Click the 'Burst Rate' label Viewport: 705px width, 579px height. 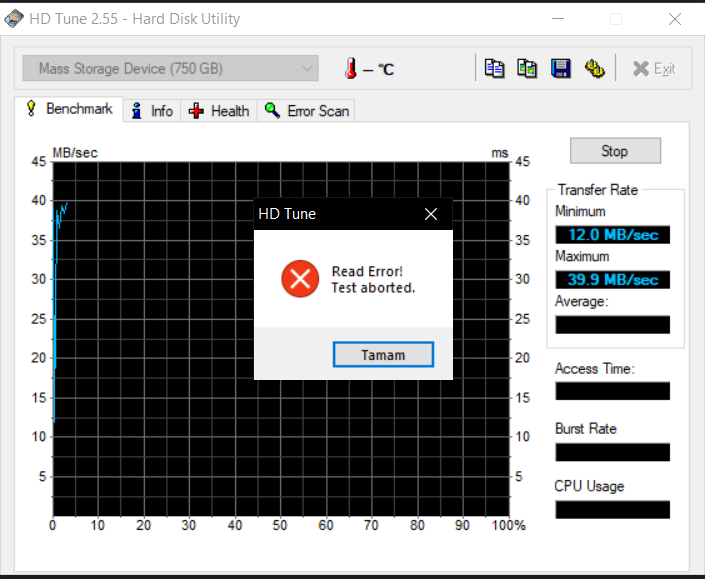tap(585, 429)
